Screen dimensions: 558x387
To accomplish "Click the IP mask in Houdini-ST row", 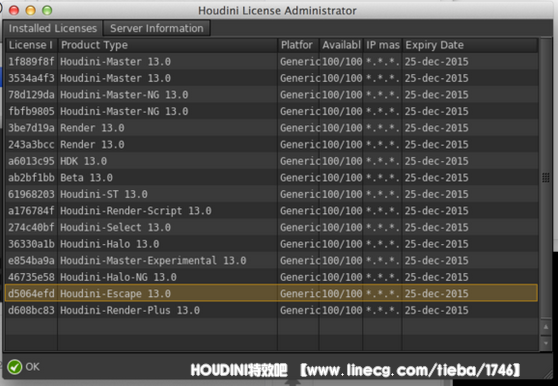I will (x=383, y=194).
